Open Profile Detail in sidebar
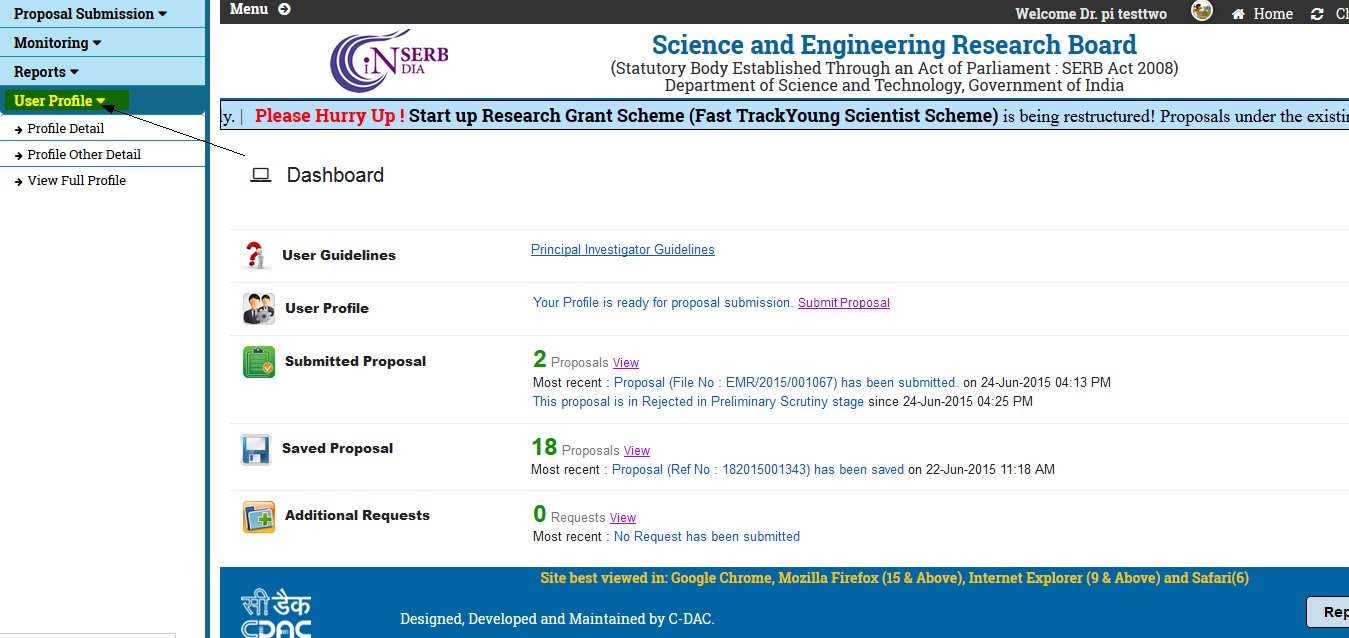Image resolution: width=1349 pixels, height=638 pixels. 66,129
